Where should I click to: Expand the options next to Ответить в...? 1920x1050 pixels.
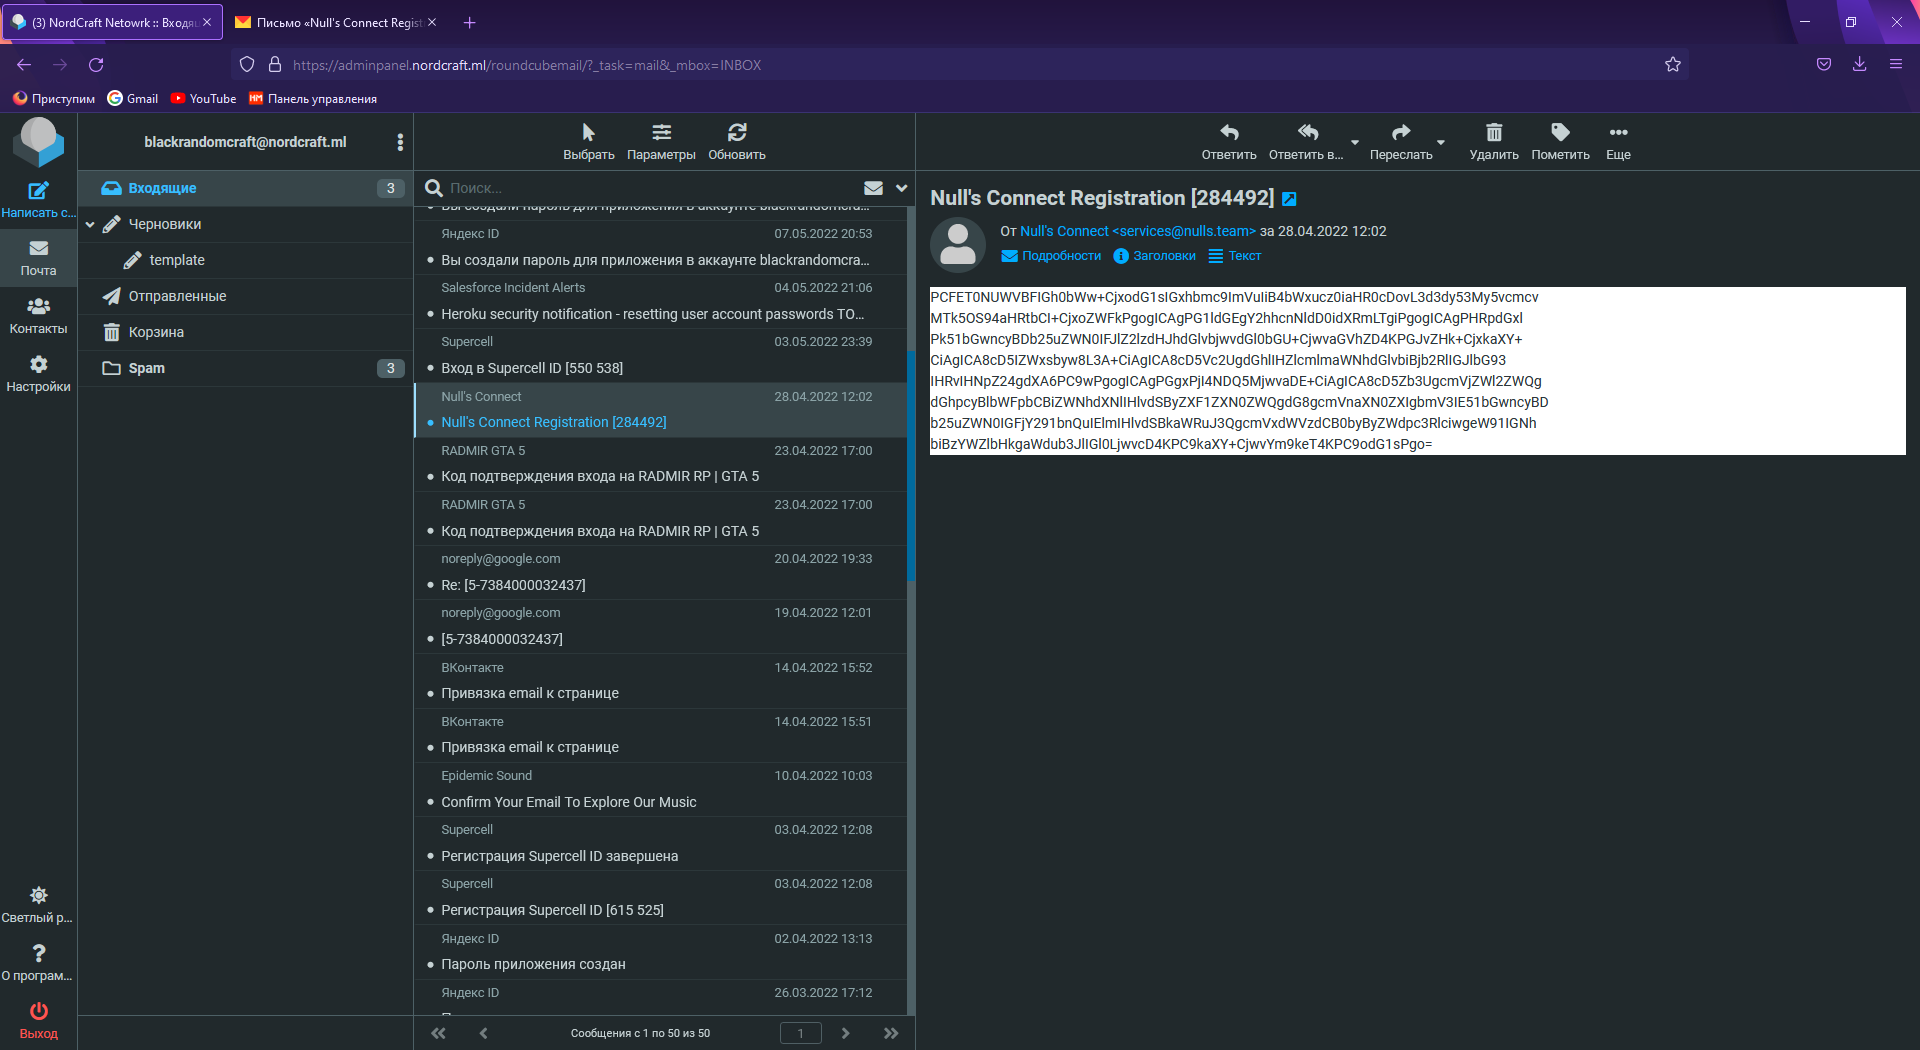[1355, 143]
